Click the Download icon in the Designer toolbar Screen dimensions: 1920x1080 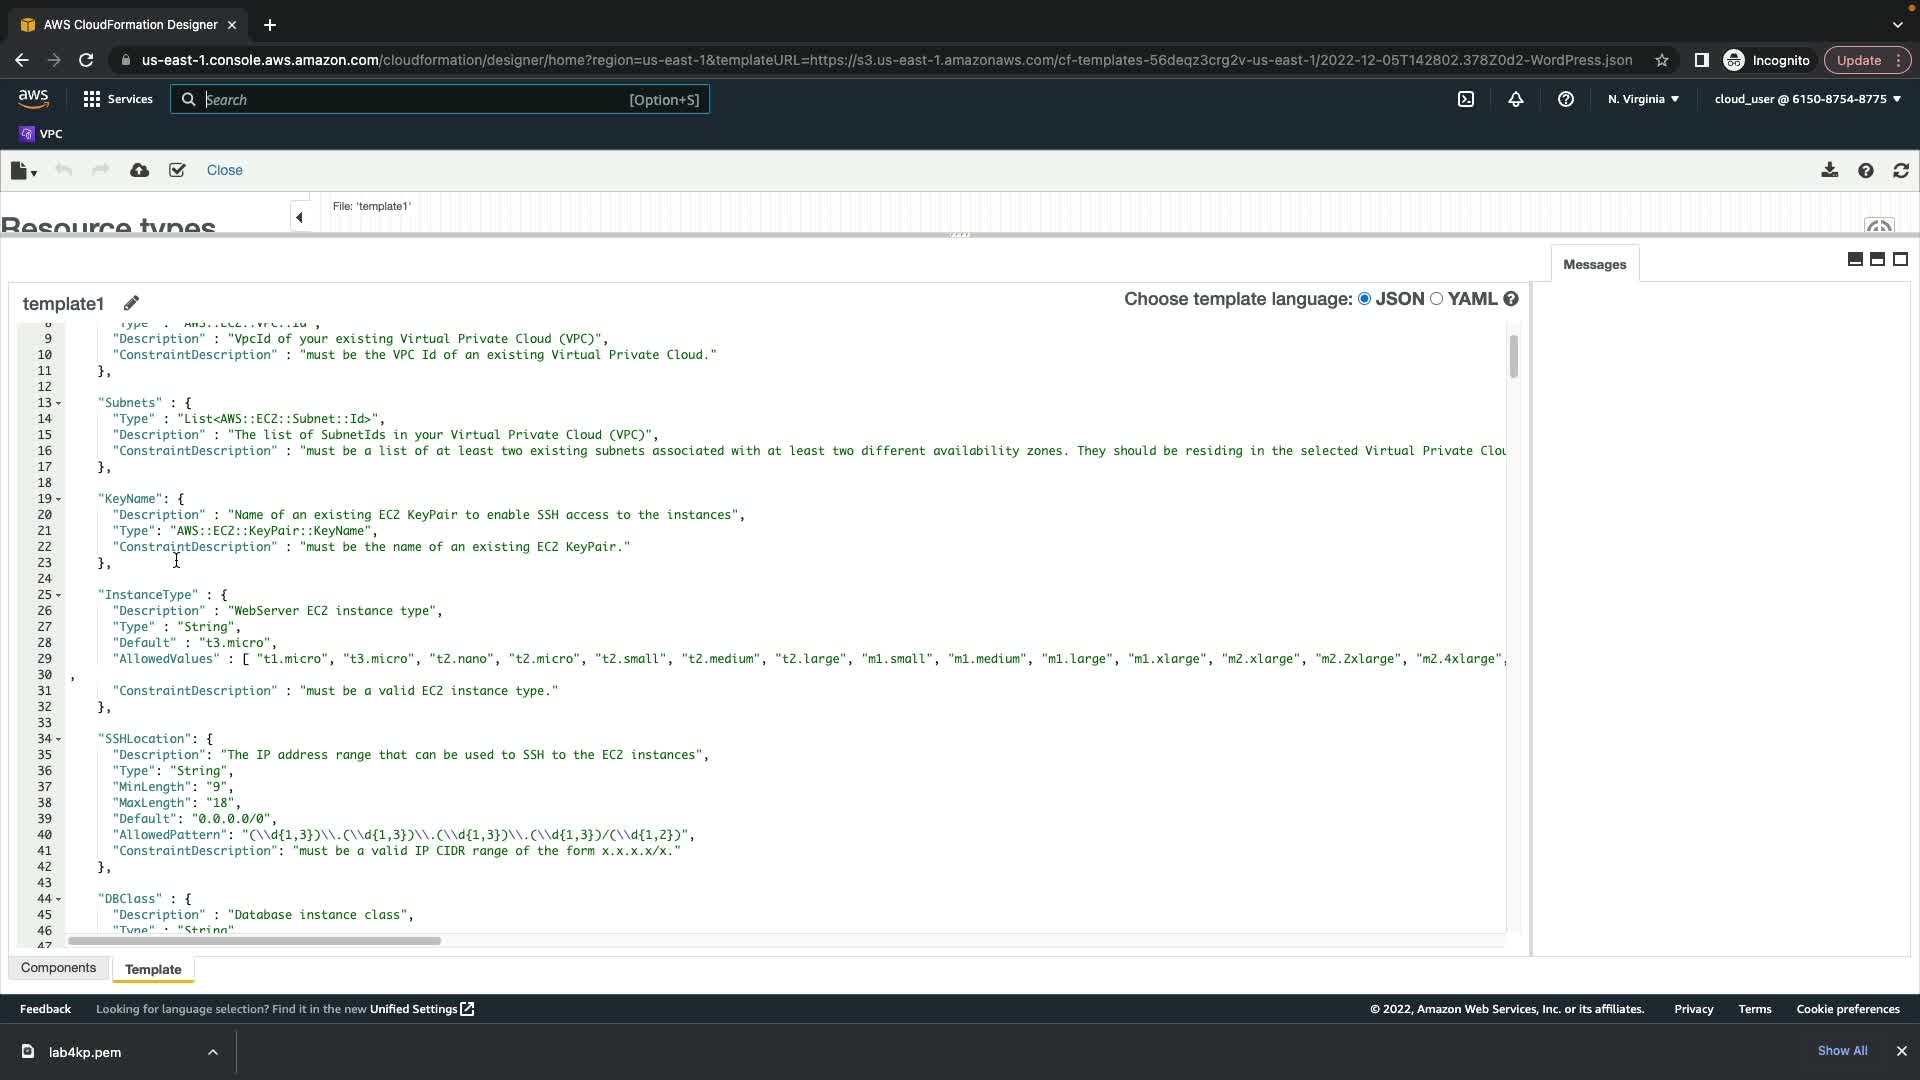click(x=1829, y=171)
